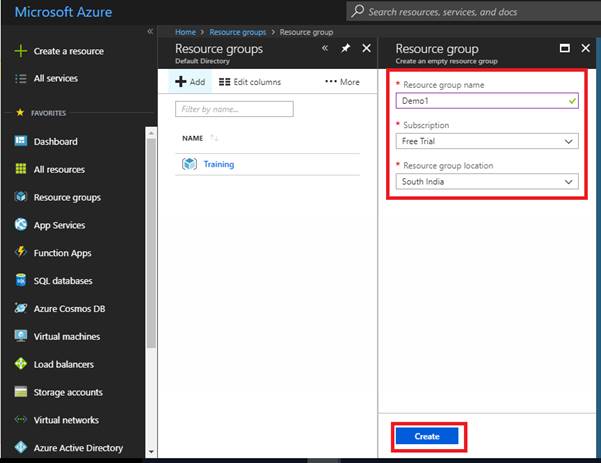Sort by NAME column arrows

(x=214, y=138)
